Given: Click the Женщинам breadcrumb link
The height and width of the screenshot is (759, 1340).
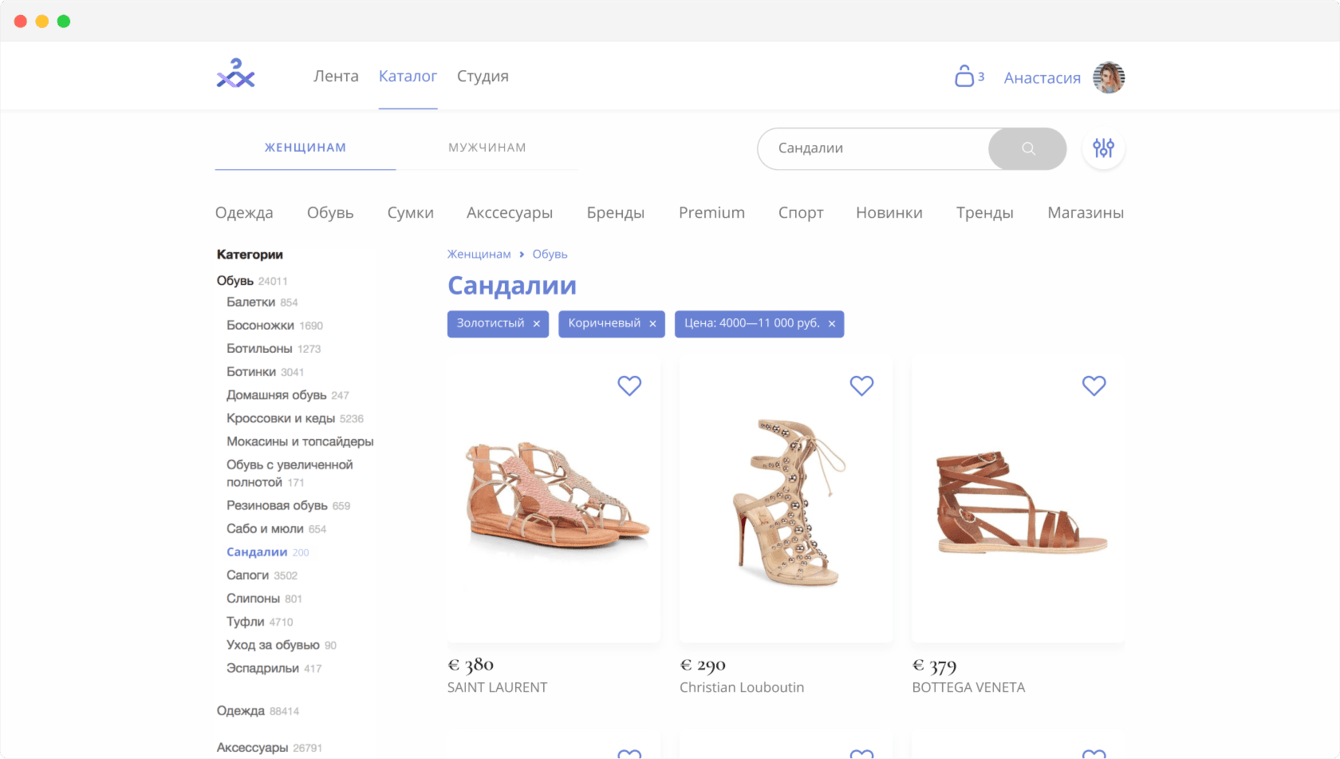Looking at the screenshot, I should click(x=479, y=254).
